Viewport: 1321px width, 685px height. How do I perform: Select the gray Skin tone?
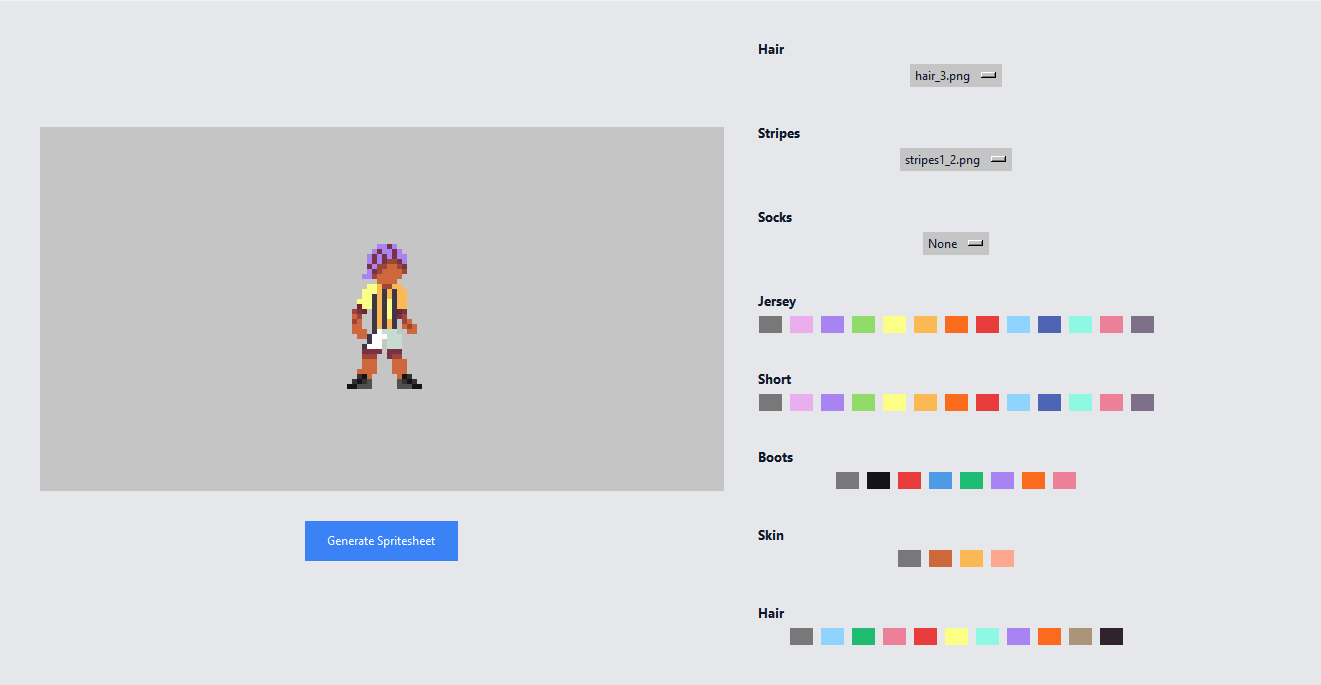point(909,559)
